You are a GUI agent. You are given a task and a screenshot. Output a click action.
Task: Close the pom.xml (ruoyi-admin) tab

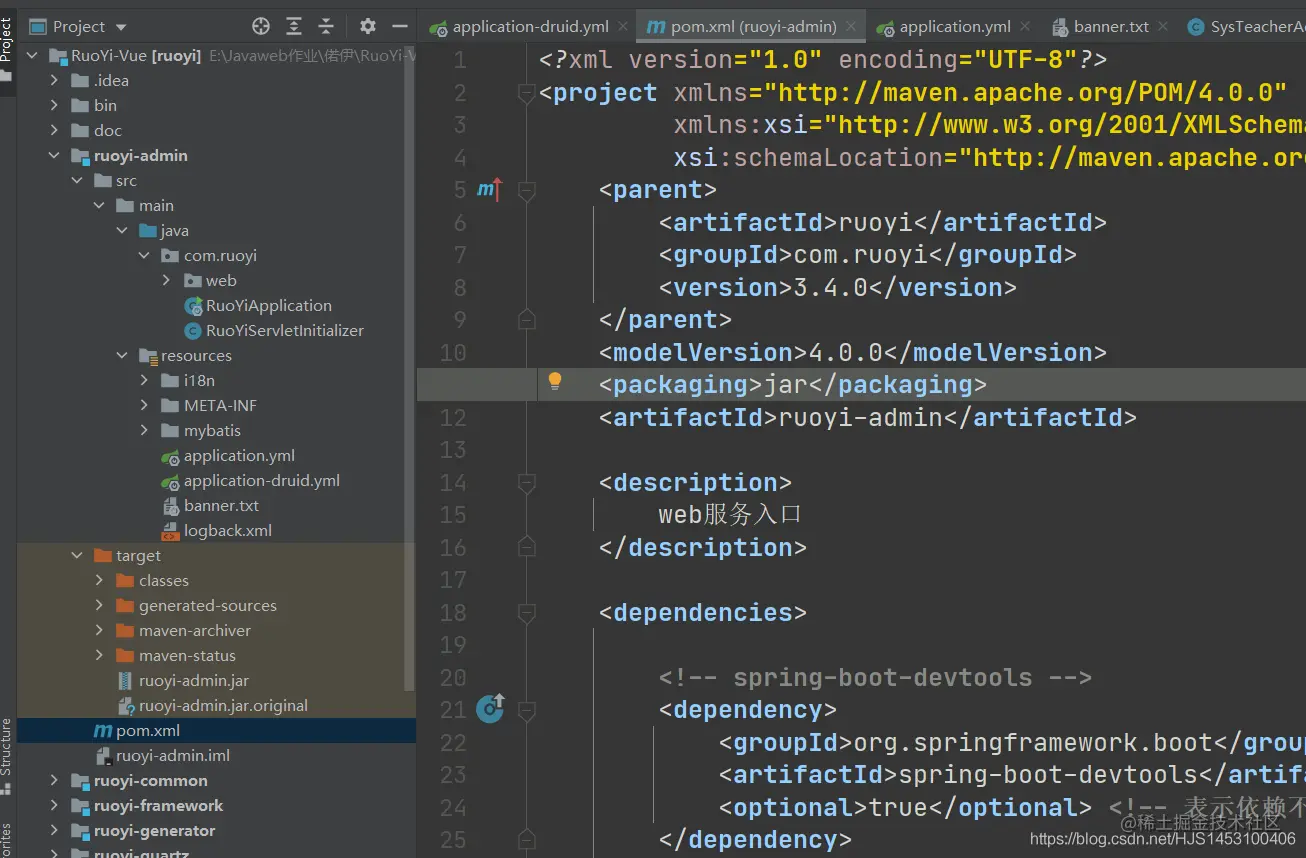(851, 27)
